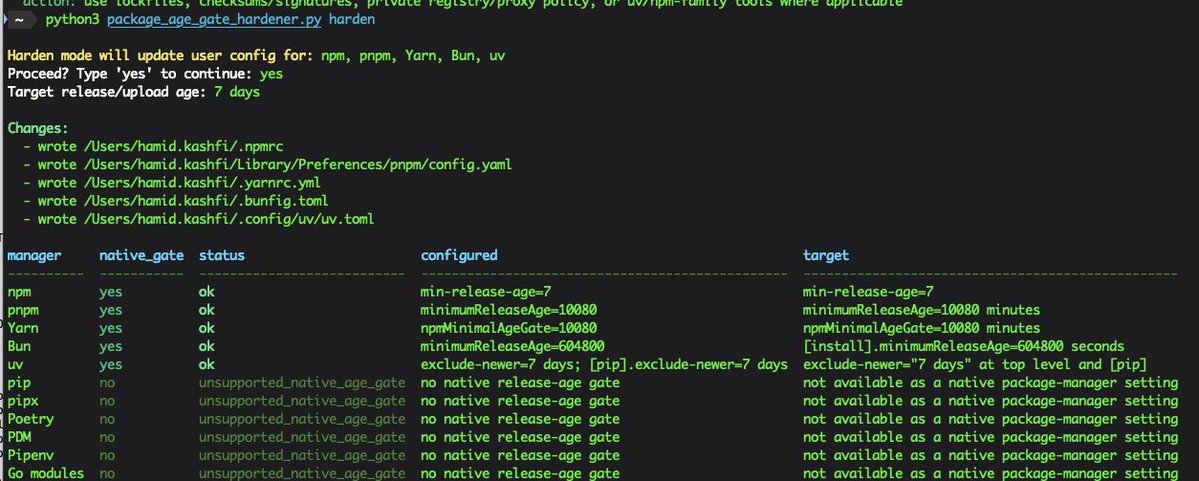Screen dimensions: 1199x481
Task: Click the 'python3' command word
Action: tap(73, 19)
